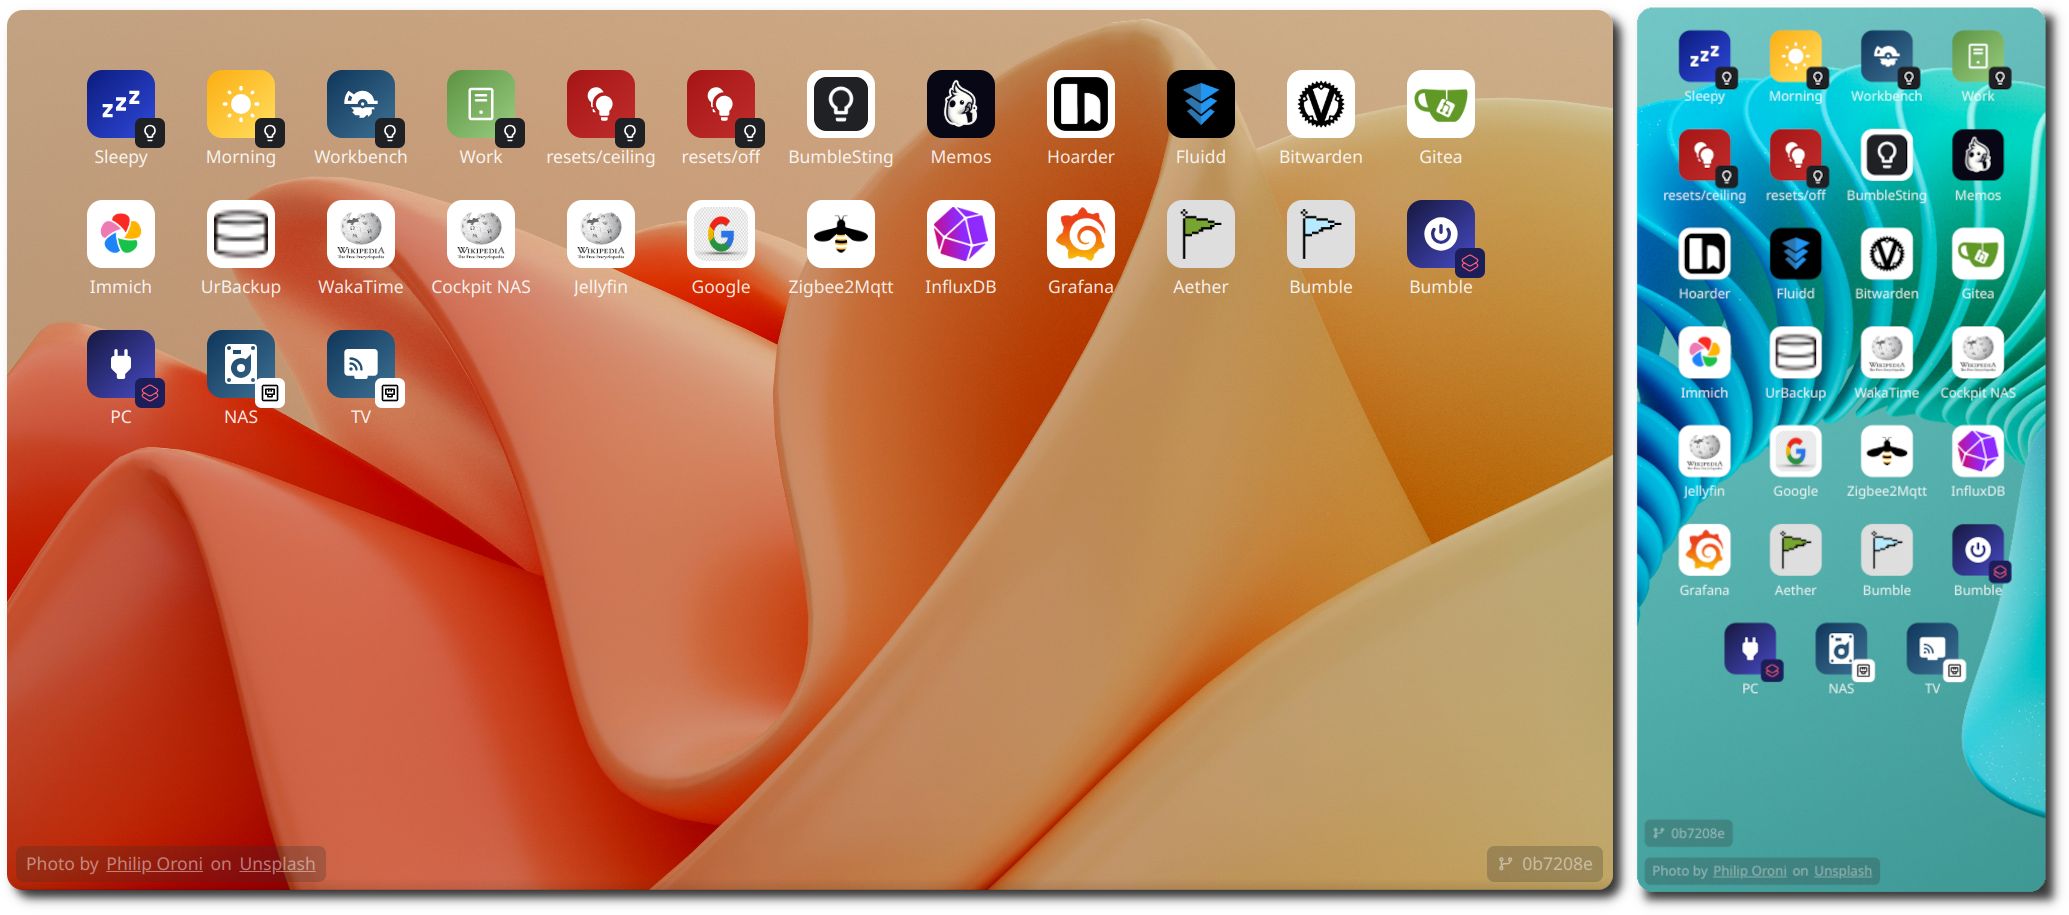Open Zigbee2Mqtt in the mobile view
The image size is (2069, 915).
[1886, 451]
